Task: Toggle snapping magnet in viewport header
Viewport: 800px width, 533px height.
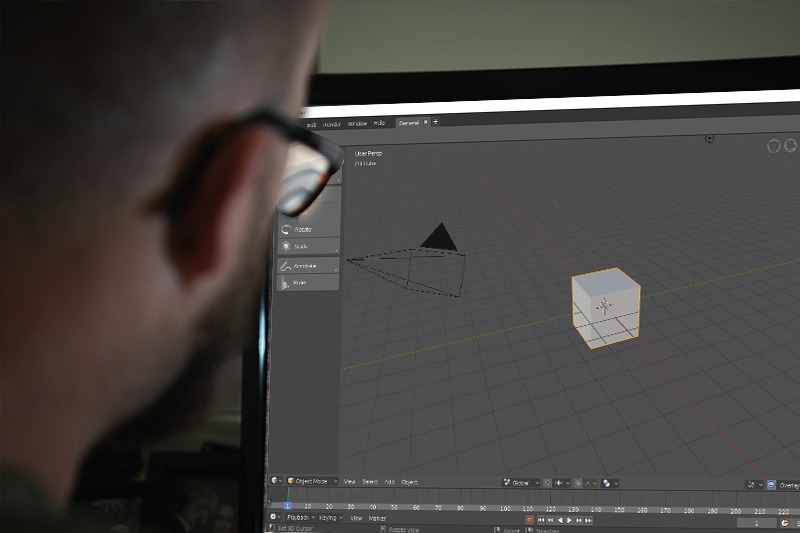Action: point(547,482)
